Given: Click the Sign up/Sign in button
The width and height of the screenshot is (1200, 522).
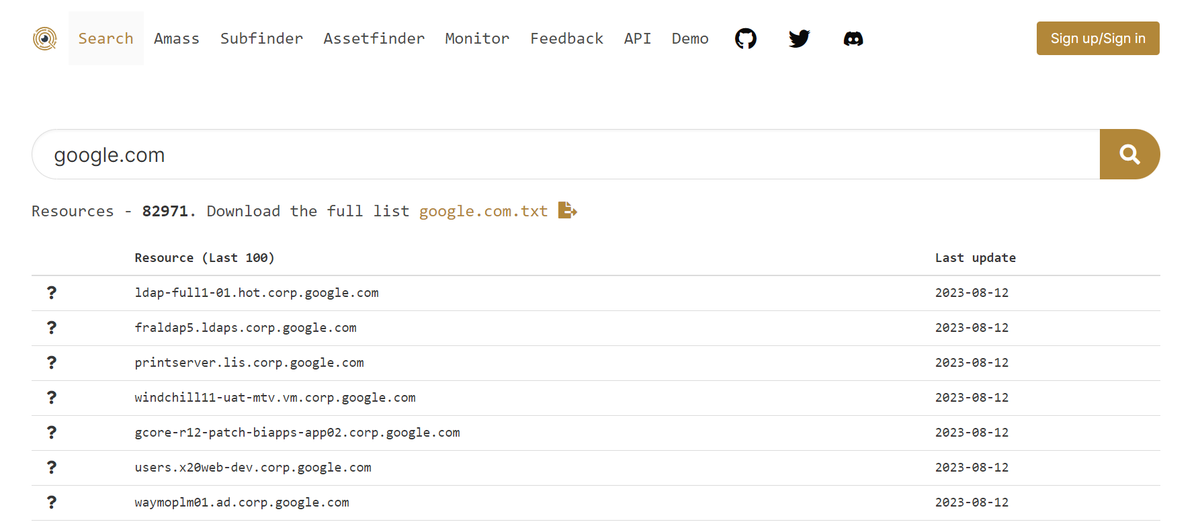Looking at the screenshot, I should point(1098,38).
